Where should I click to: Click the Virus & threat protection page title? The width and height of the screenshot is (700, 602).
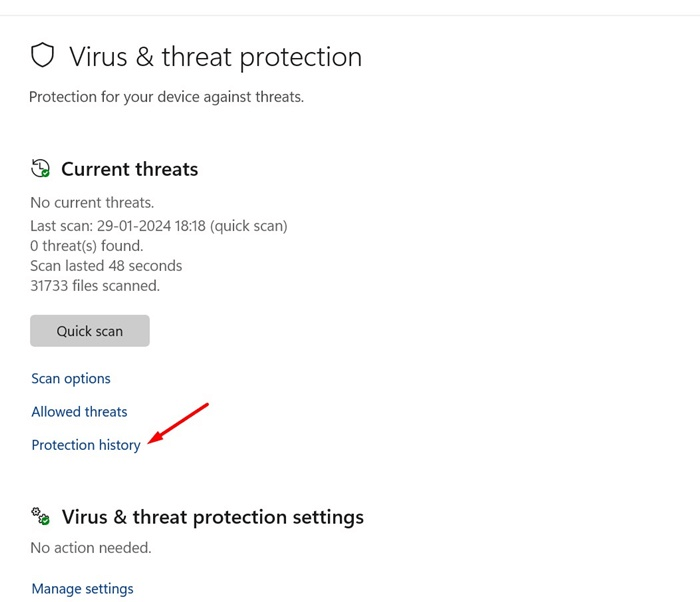pyautogui.click(x=215, y=57)
